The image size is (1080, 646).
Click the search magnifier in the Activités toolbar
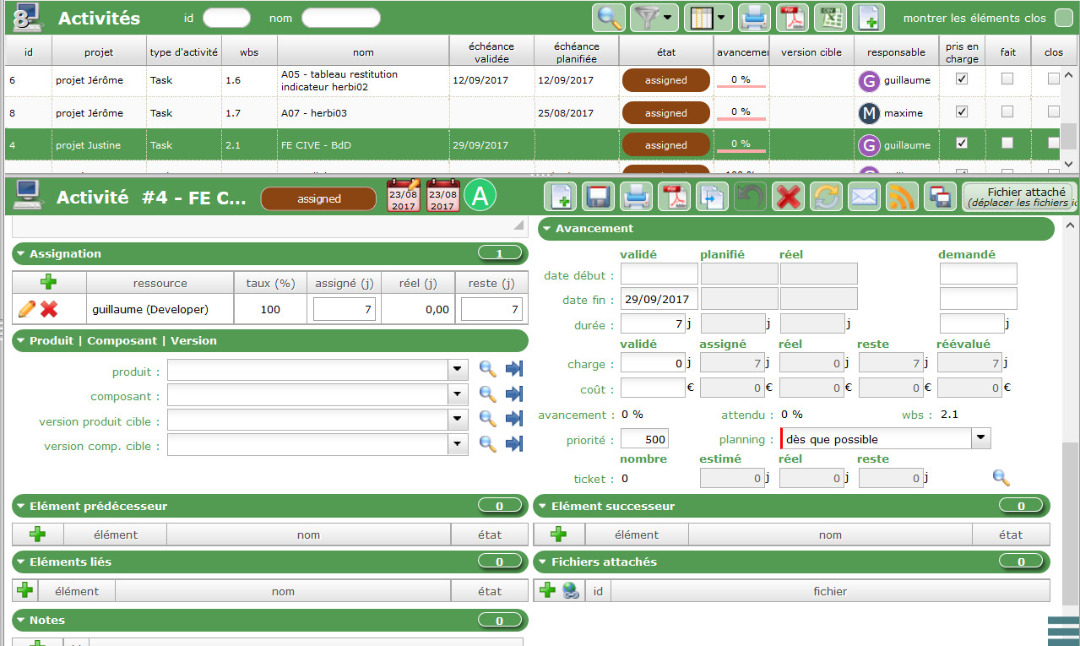point(609,17)
